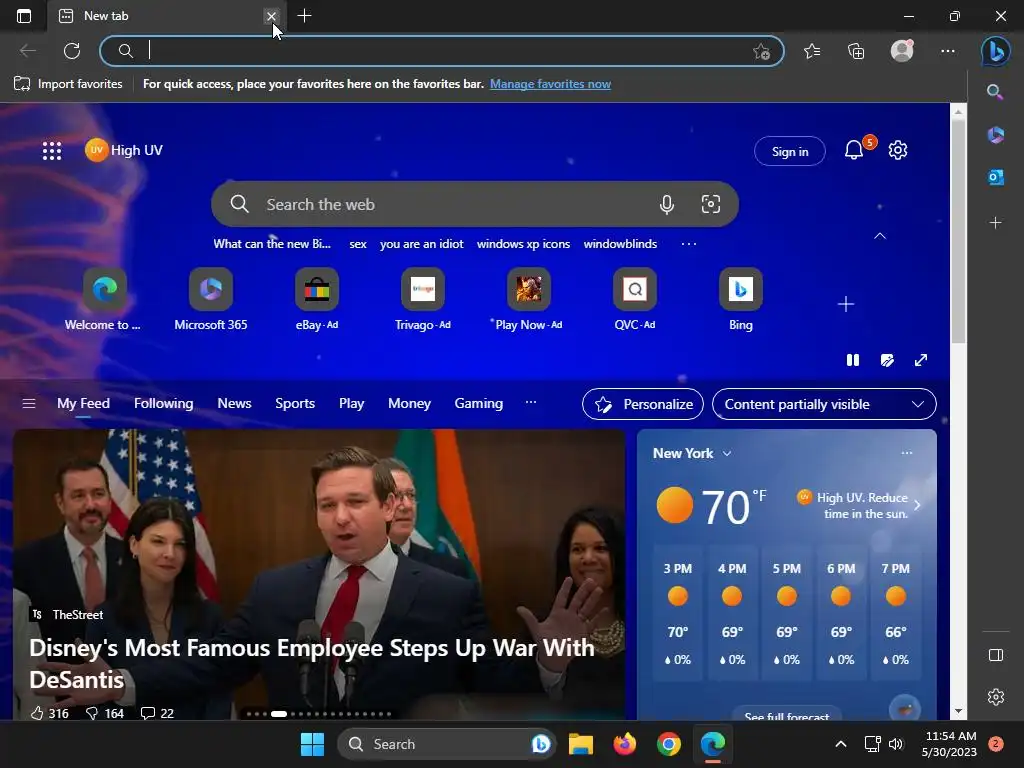Open Outlook icon in sidebar
Viewport: 1024px width, 768px height.
(x=995, y=177)
